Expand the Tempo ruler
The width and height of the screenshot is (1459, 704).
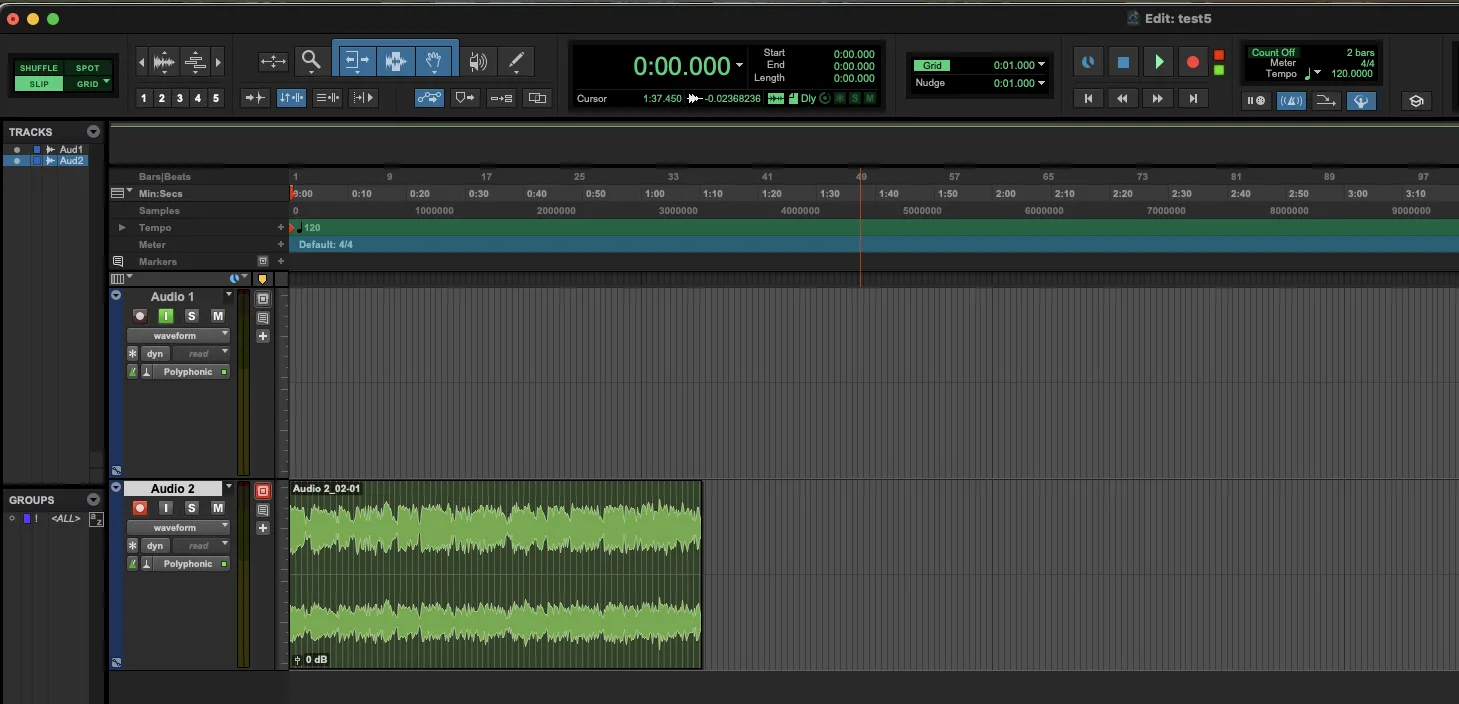click(x=122, y=228)
